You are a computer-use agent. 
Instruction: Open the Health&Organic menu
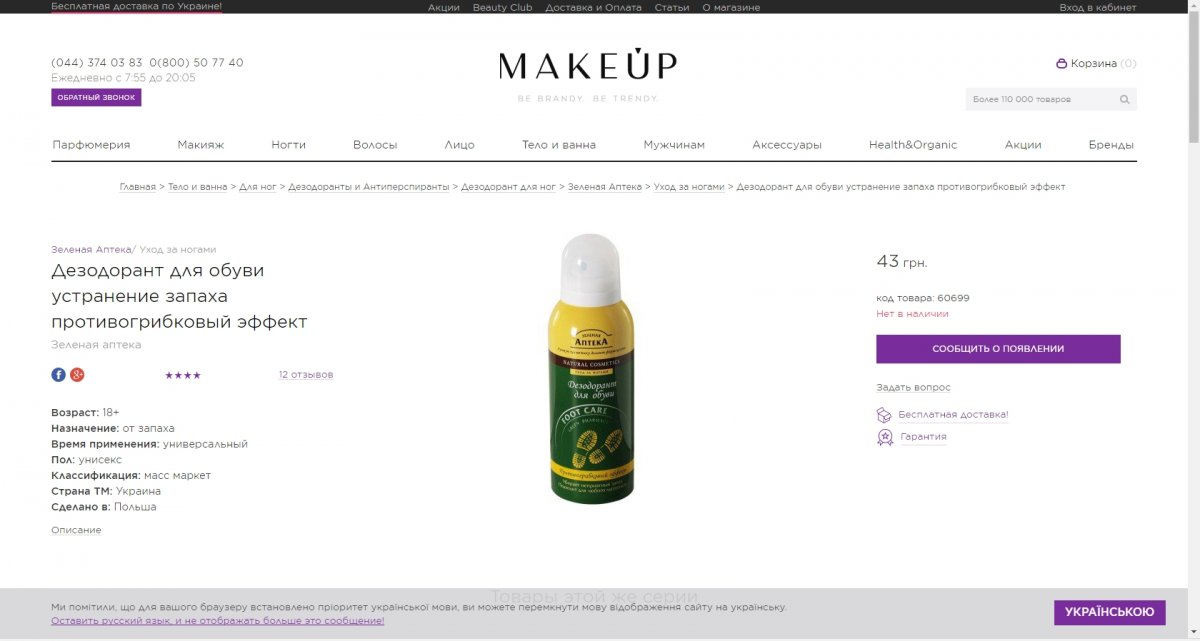[x=913, y=144]
